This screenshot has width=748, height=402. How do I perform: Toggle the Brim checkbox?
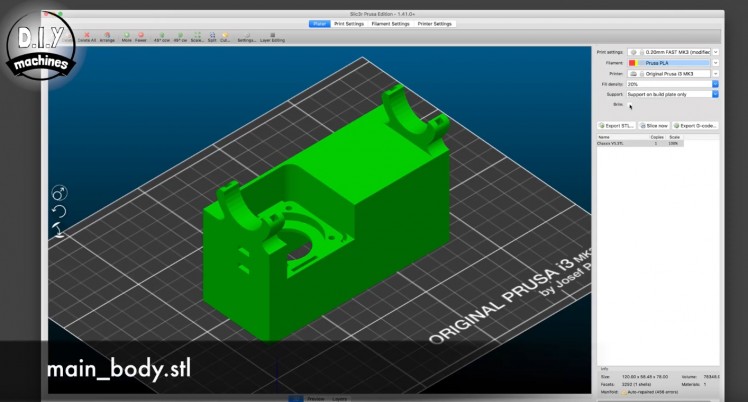click(x=630, y=103)
